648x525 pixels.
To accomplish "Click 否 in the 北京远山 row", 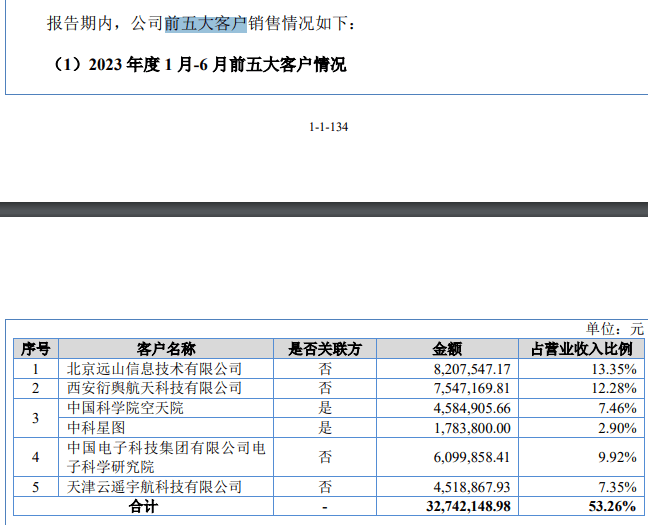I will click(325, 369).
